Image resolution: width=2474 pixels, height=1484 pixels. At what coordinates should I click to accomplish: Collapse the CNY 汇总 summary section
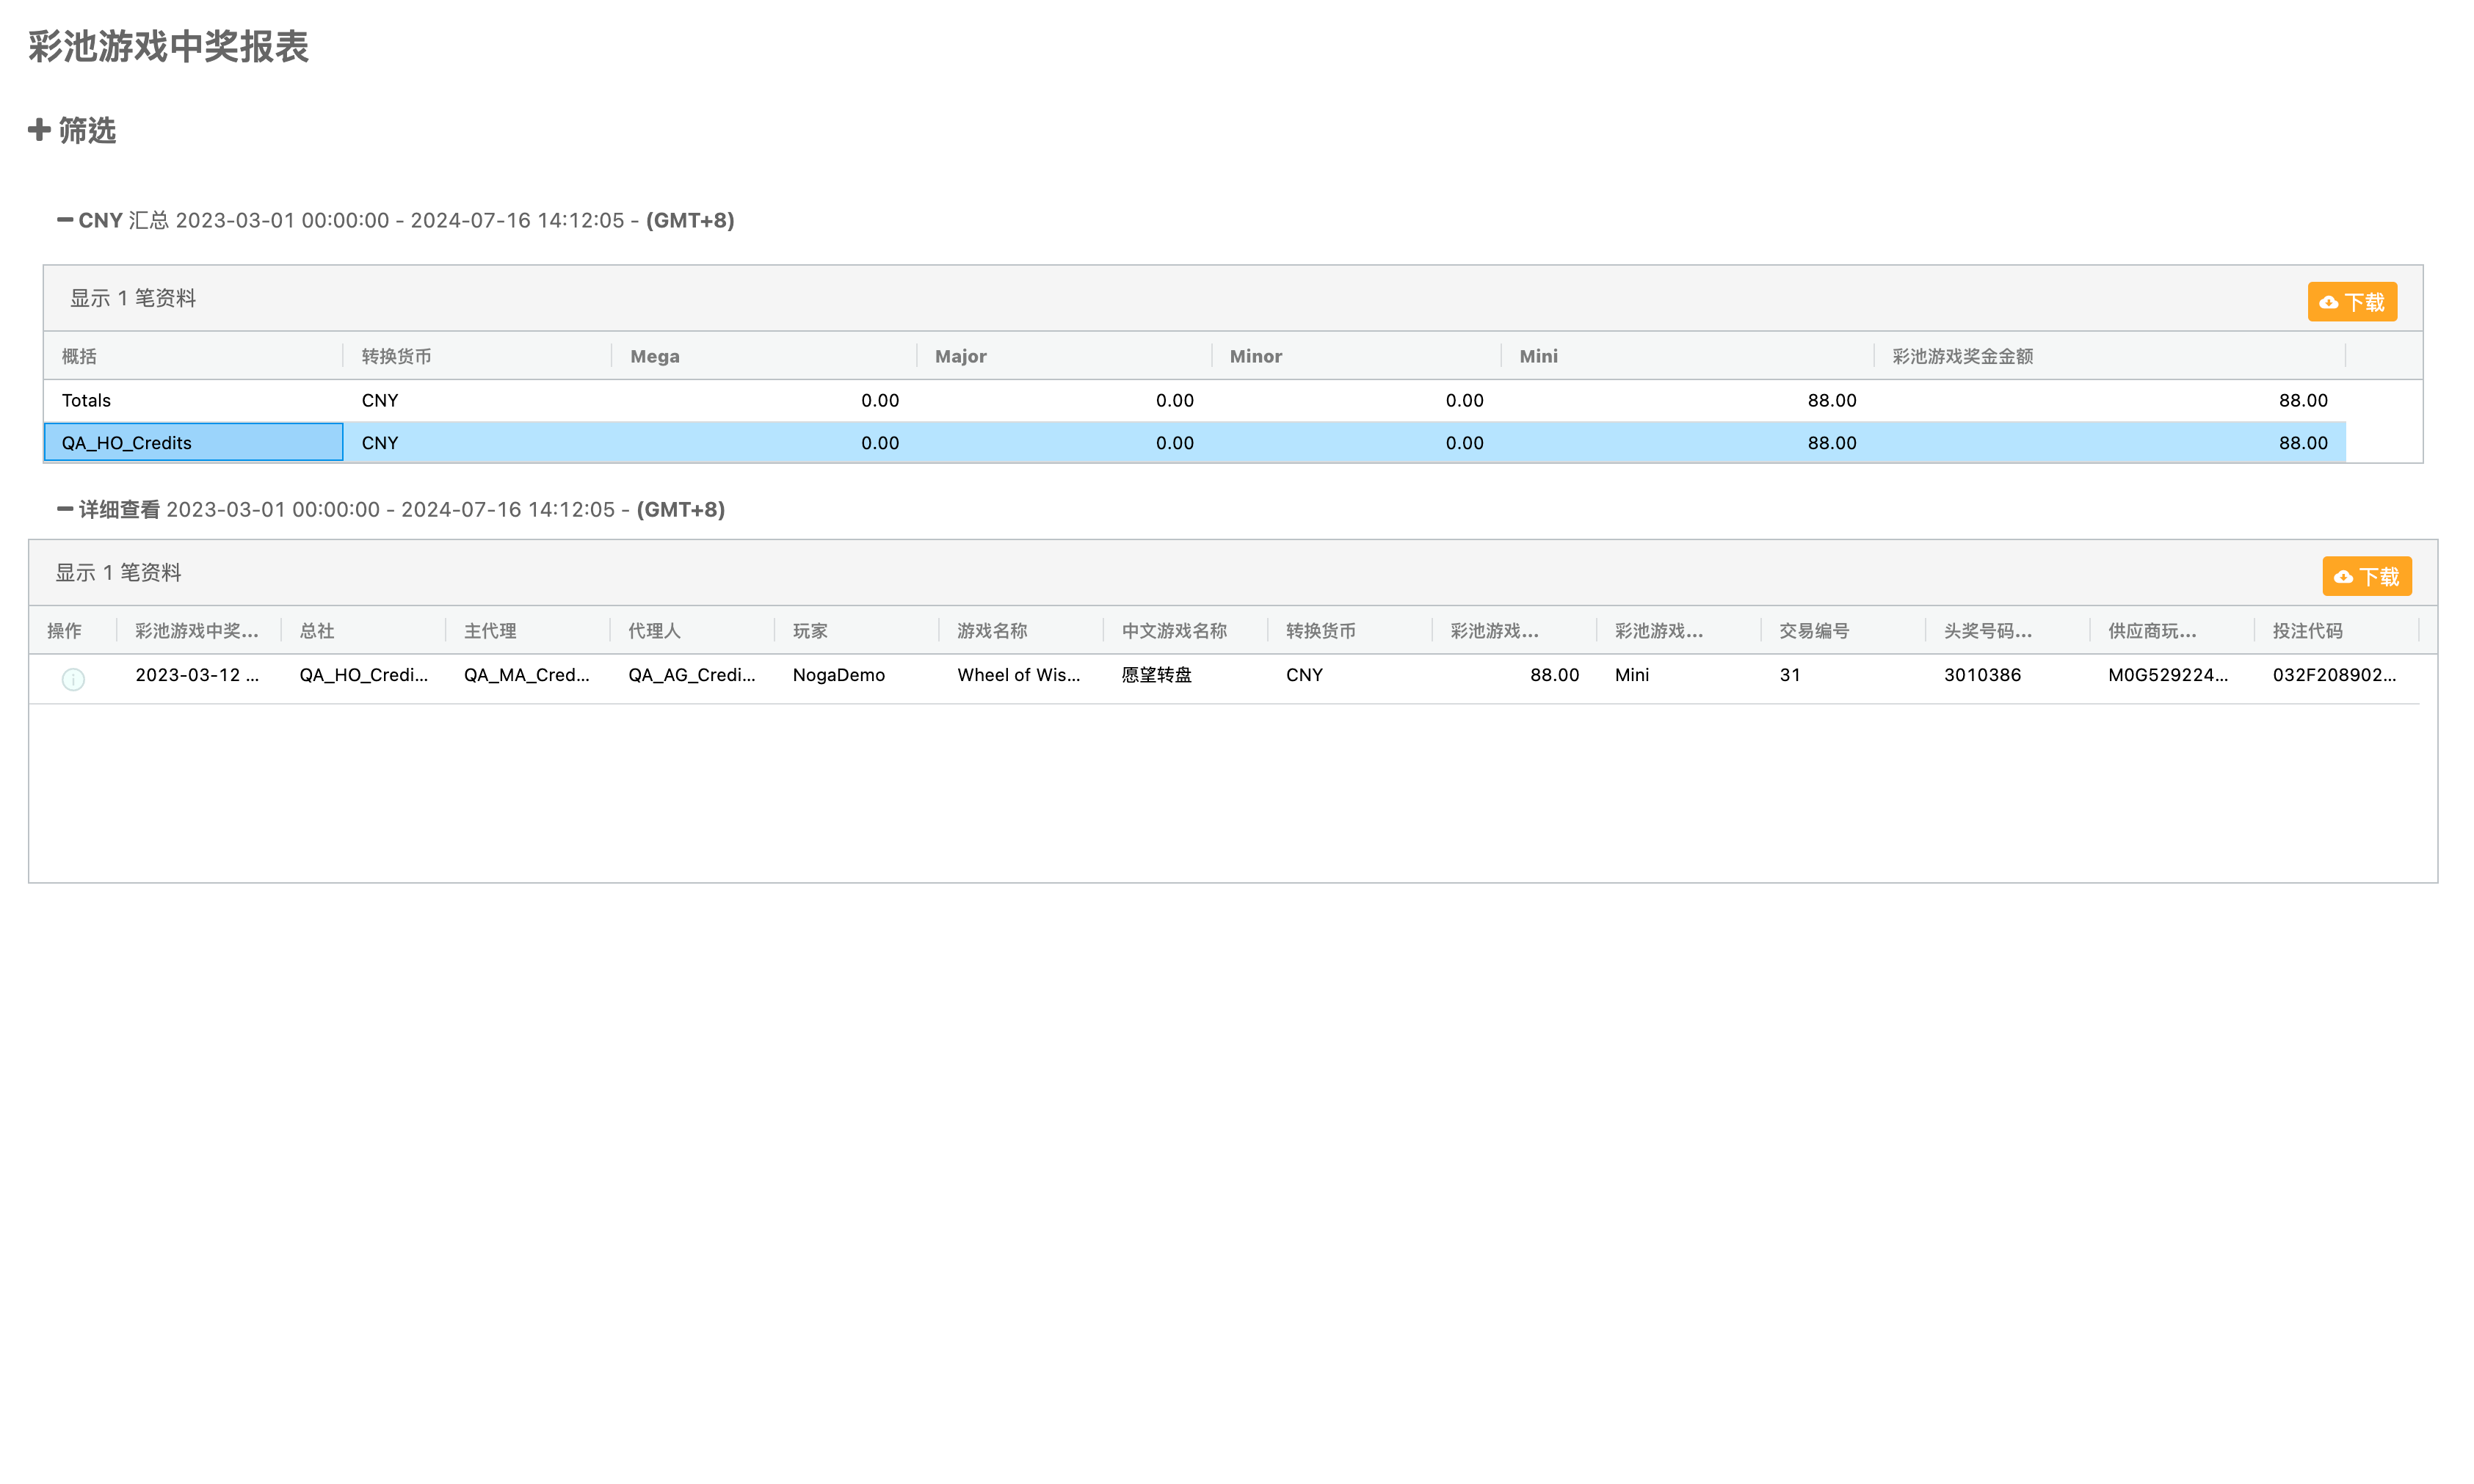pyautogui.click(x=65, y=220)
